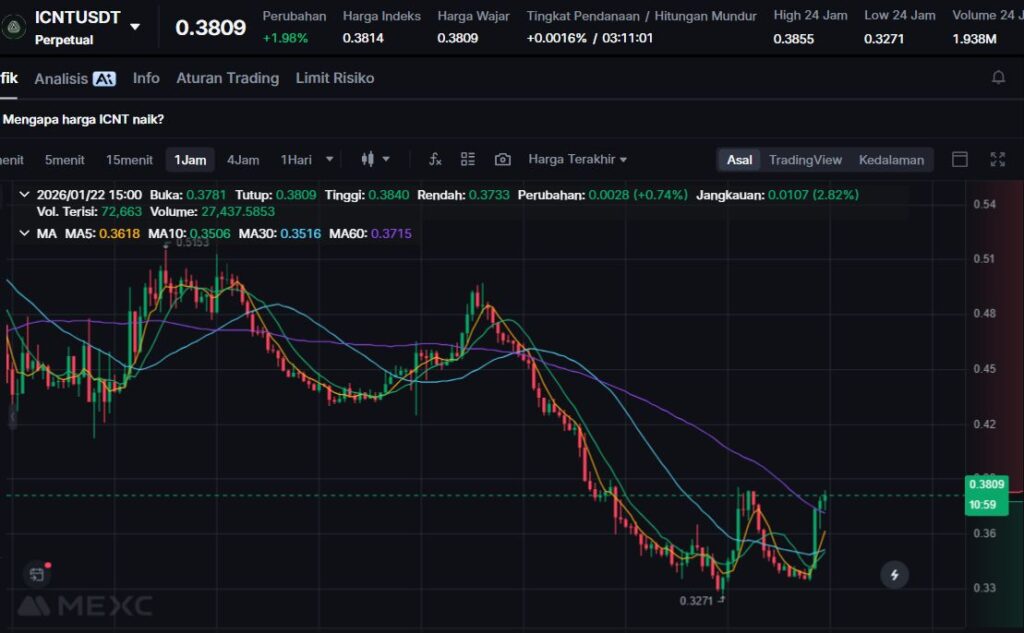The image size is (1024, 633).
Task: Expand chart to fullscreen
Action: (997, 160)
